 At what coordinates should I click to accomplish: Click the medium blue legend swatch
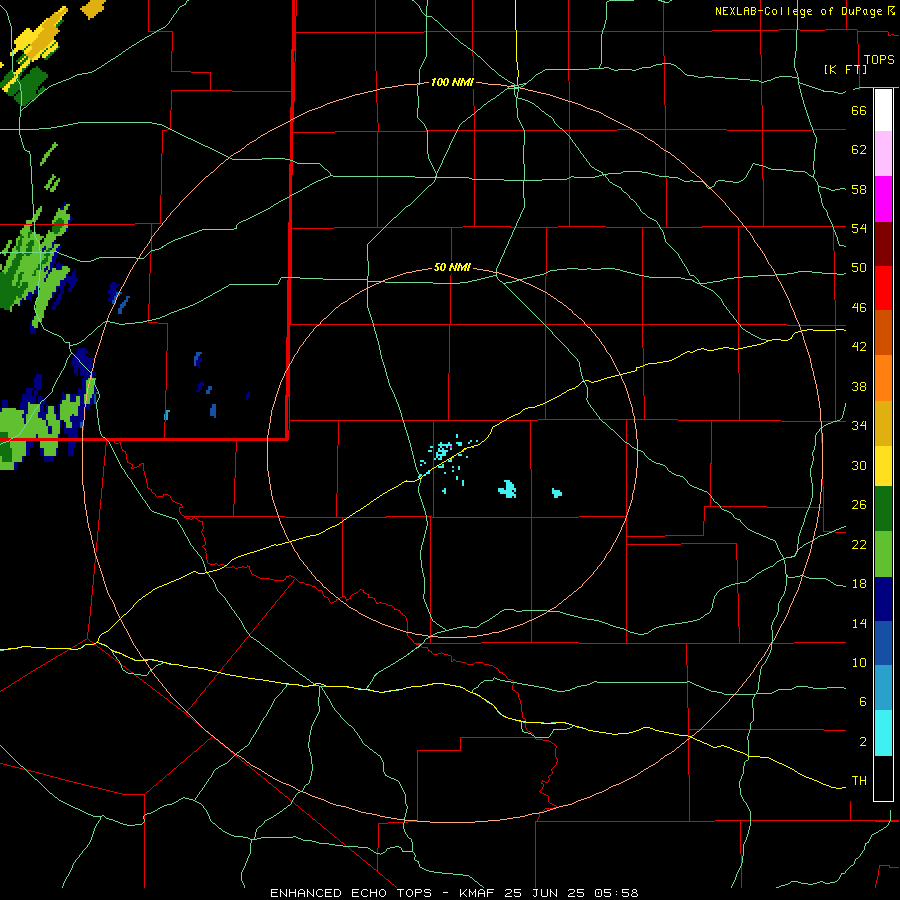(x=883, y=643)
